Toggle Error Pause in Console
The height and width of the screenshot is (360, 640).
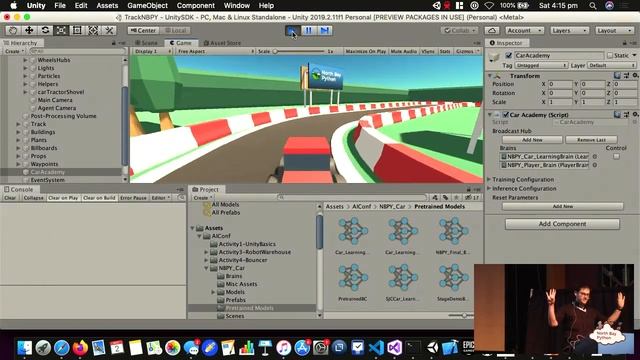click(x=133, y=198)
